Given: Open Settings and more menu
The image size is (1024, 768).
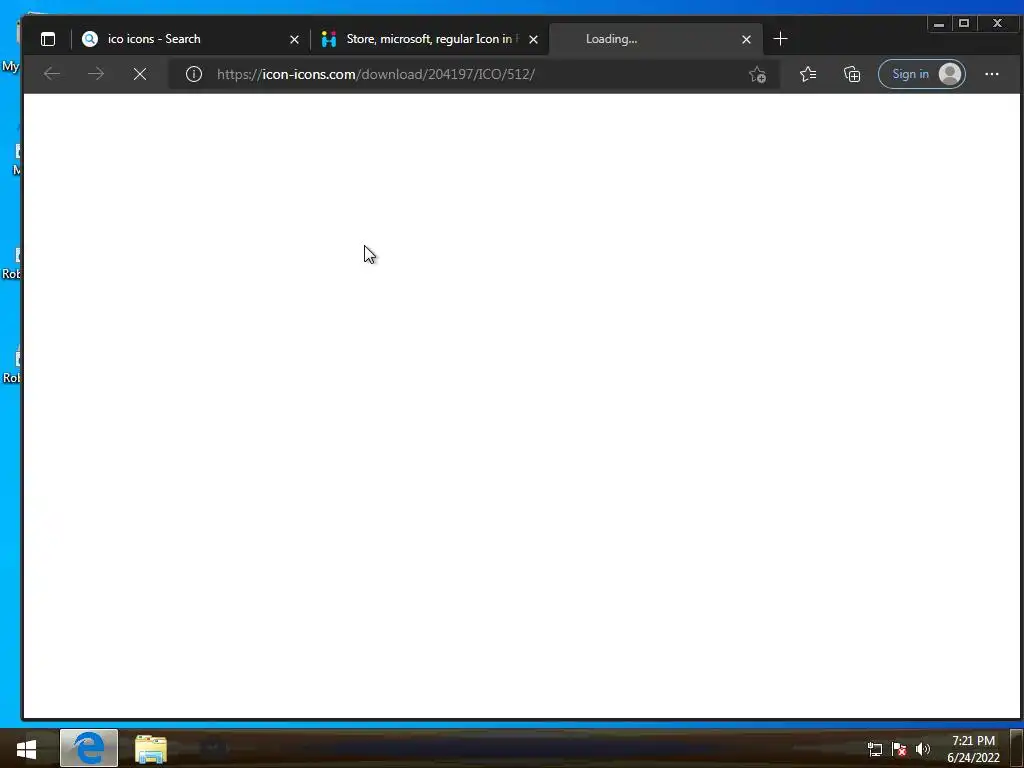Looking at the screenshot, I should 991,74.
